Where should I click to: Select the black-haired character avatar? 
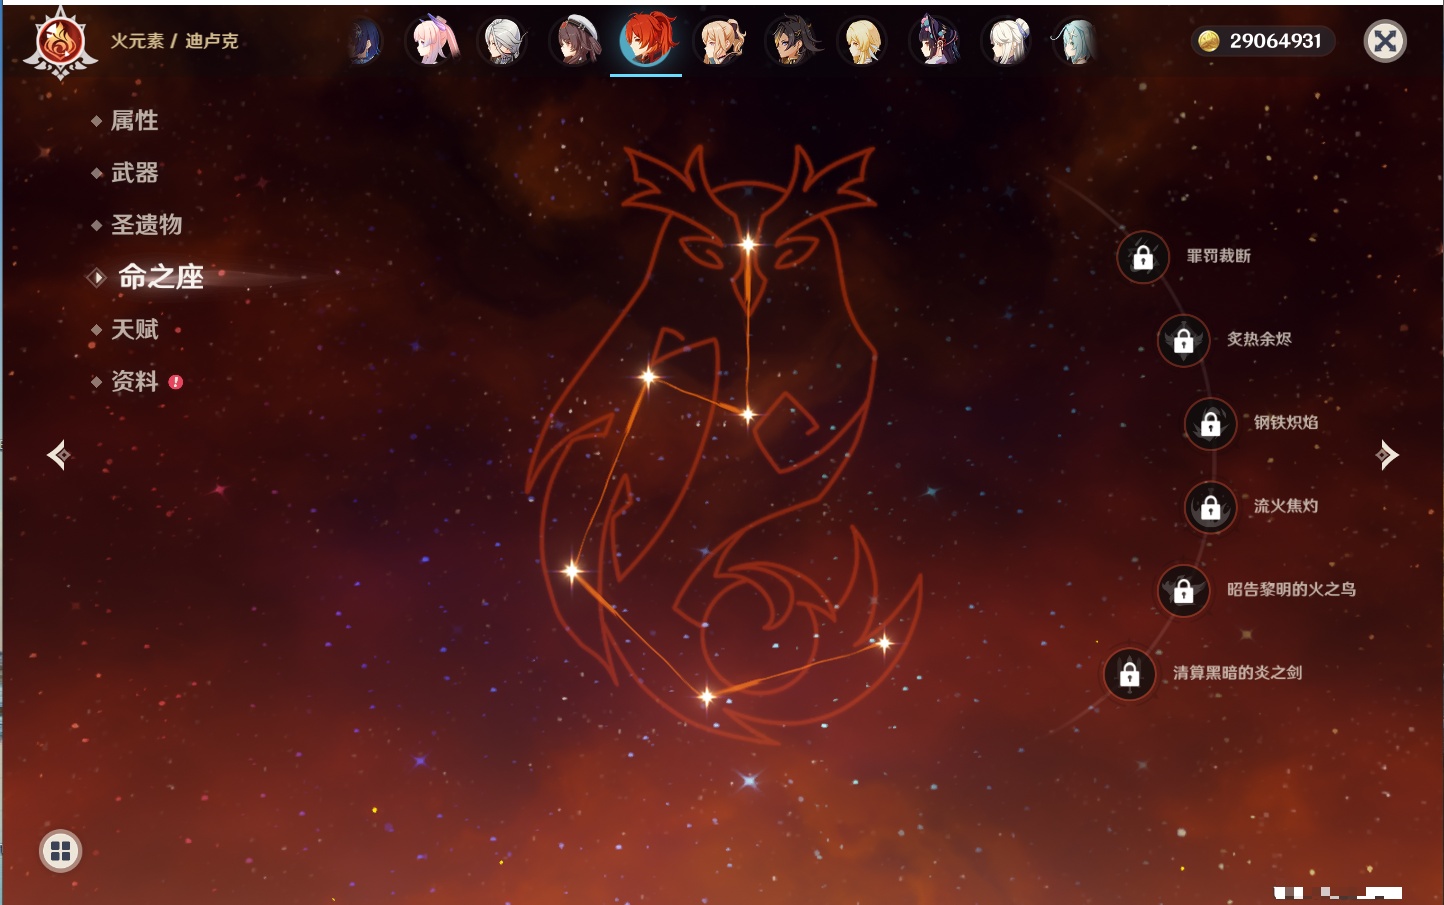point(793,41)
